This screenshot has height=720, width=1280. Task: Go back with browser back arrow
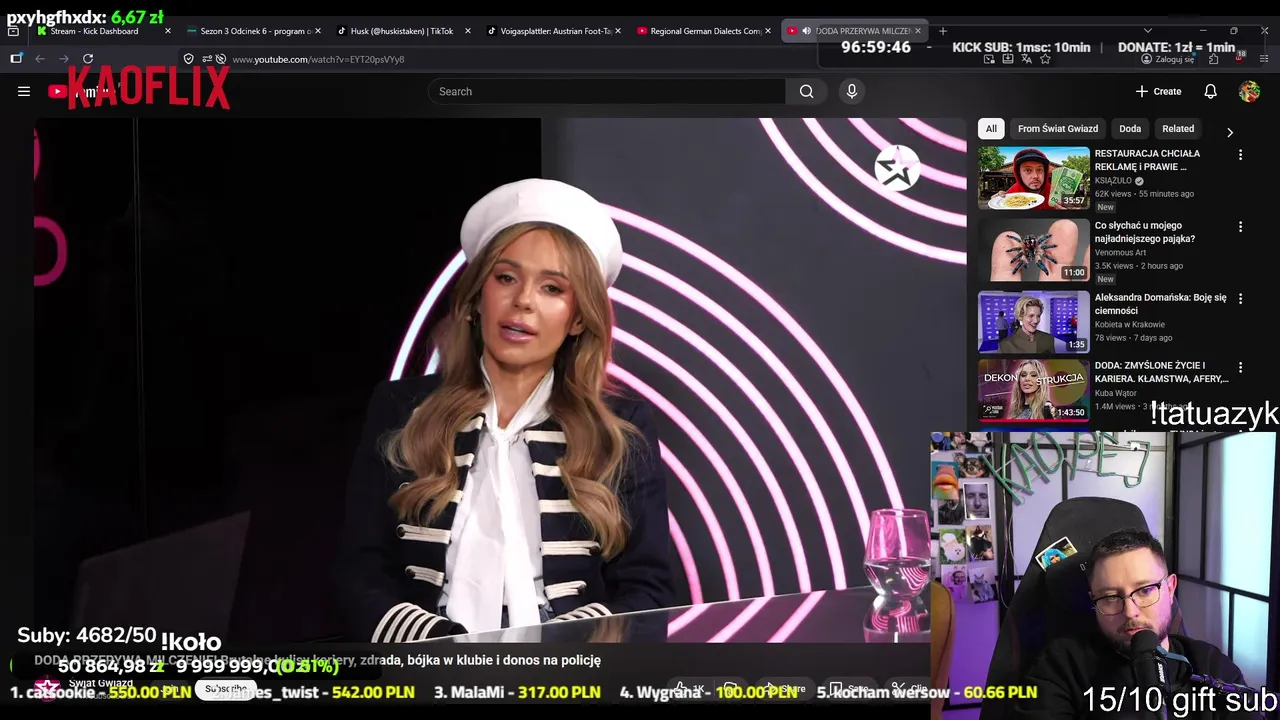pos(40,59)
